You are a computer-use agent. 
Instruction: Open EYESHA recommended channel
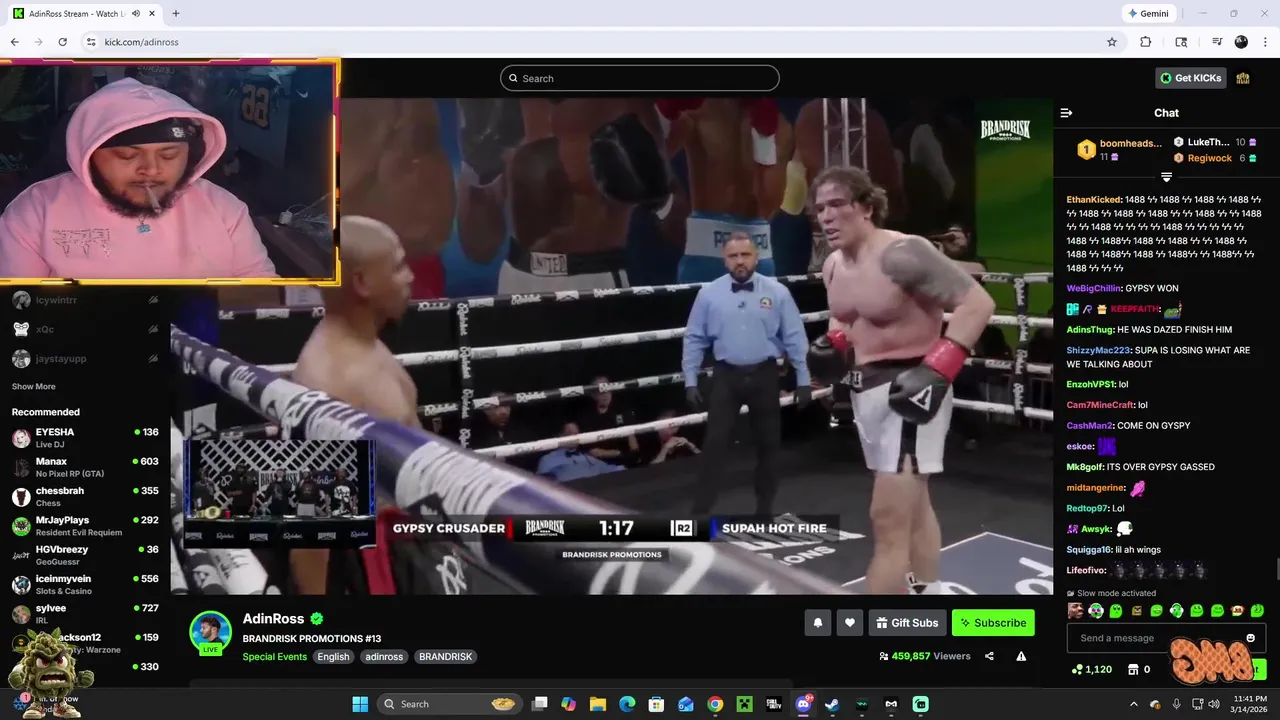(85, 438)
